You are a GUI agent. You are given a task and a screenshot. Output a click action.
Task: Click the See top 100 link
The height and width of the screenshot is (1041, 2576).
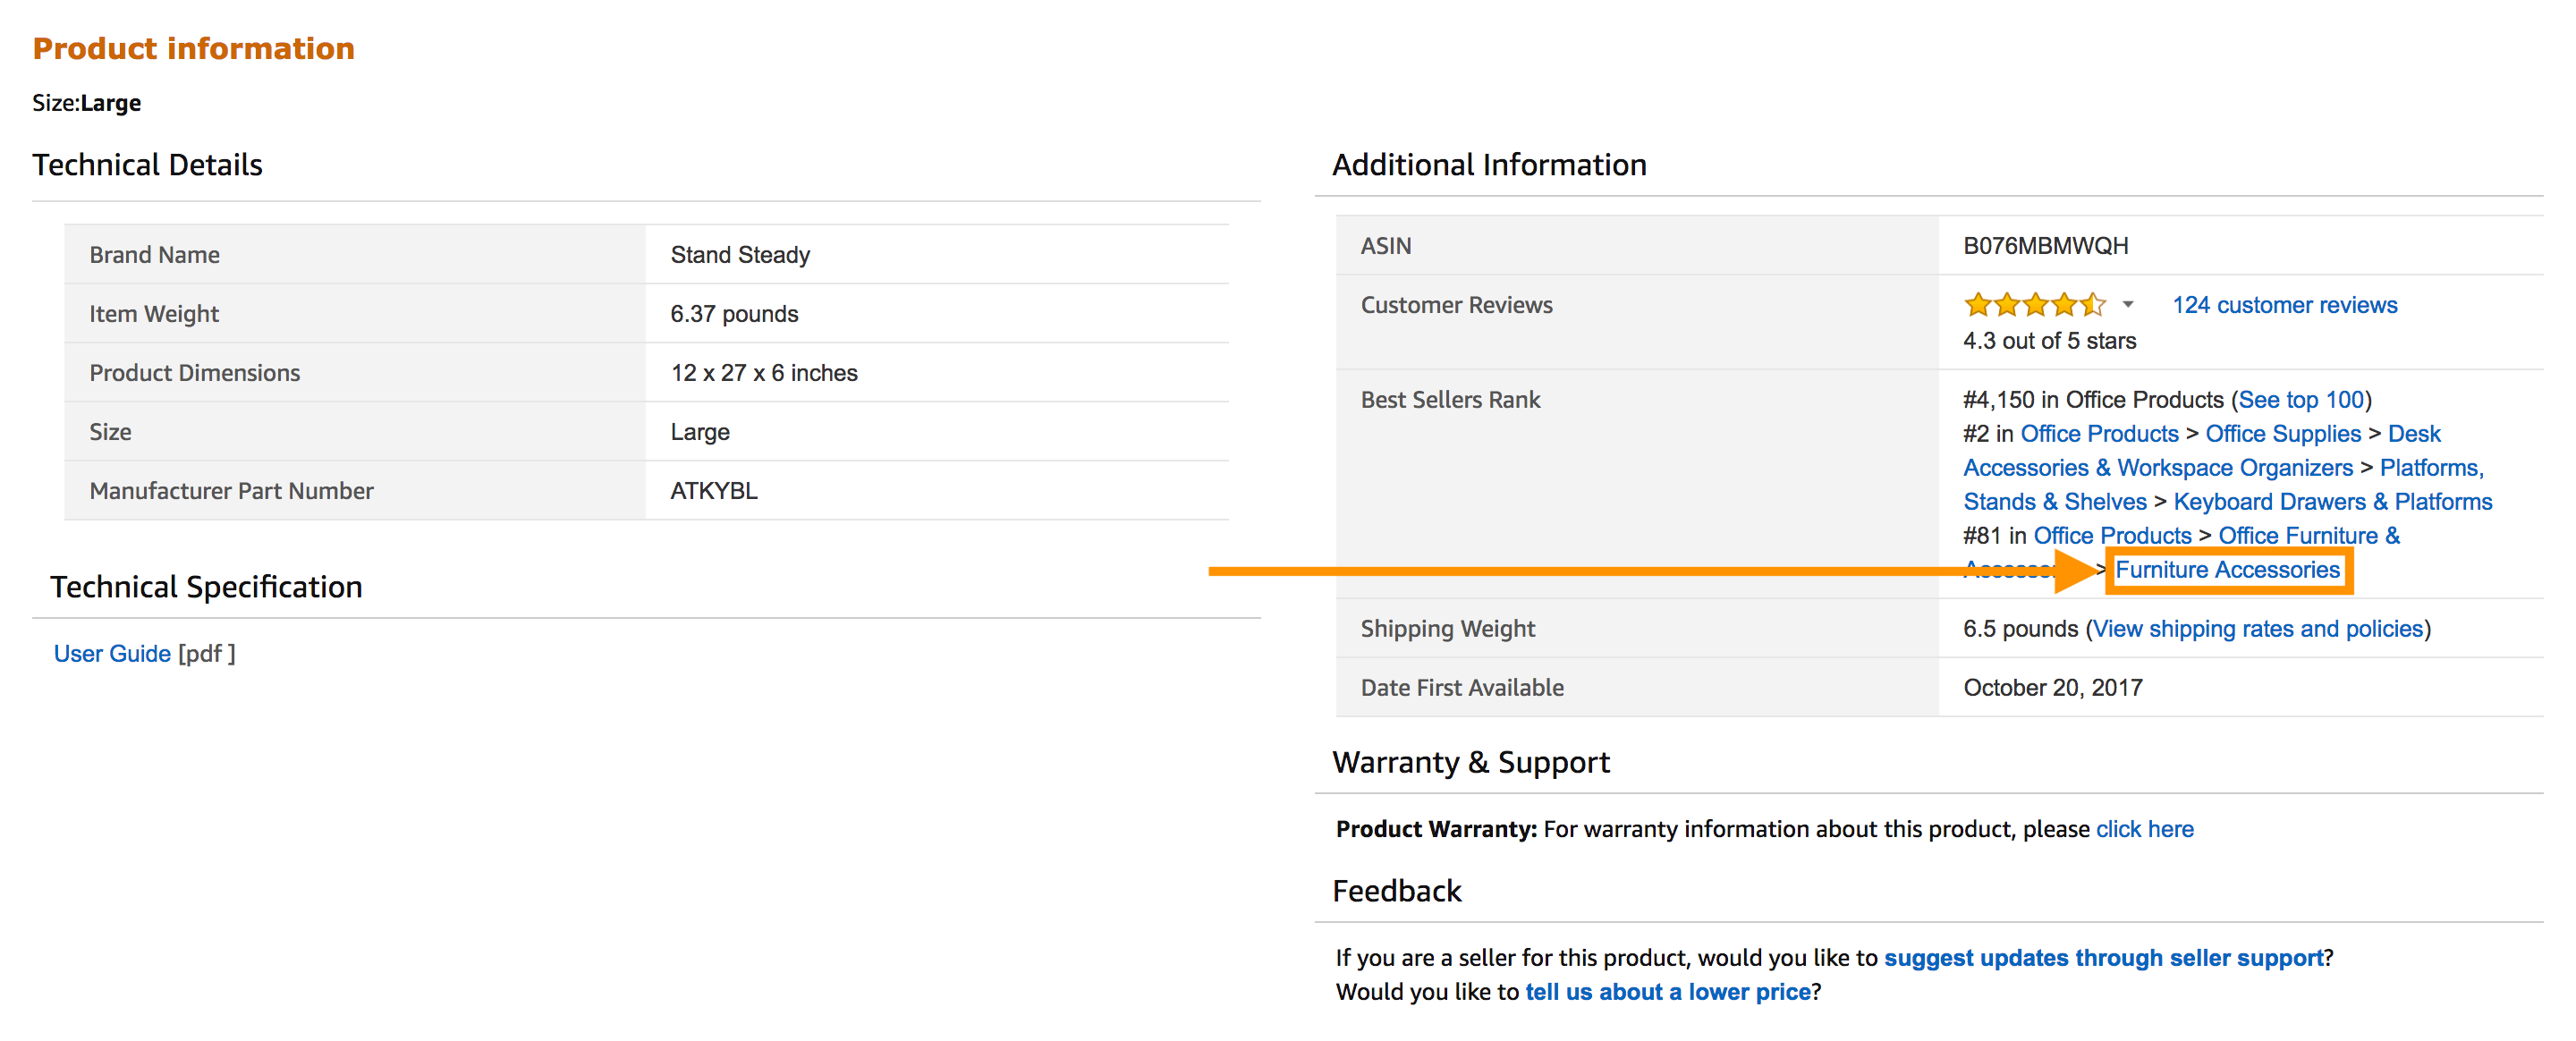pyautogui.click(x=2300, y=400)
